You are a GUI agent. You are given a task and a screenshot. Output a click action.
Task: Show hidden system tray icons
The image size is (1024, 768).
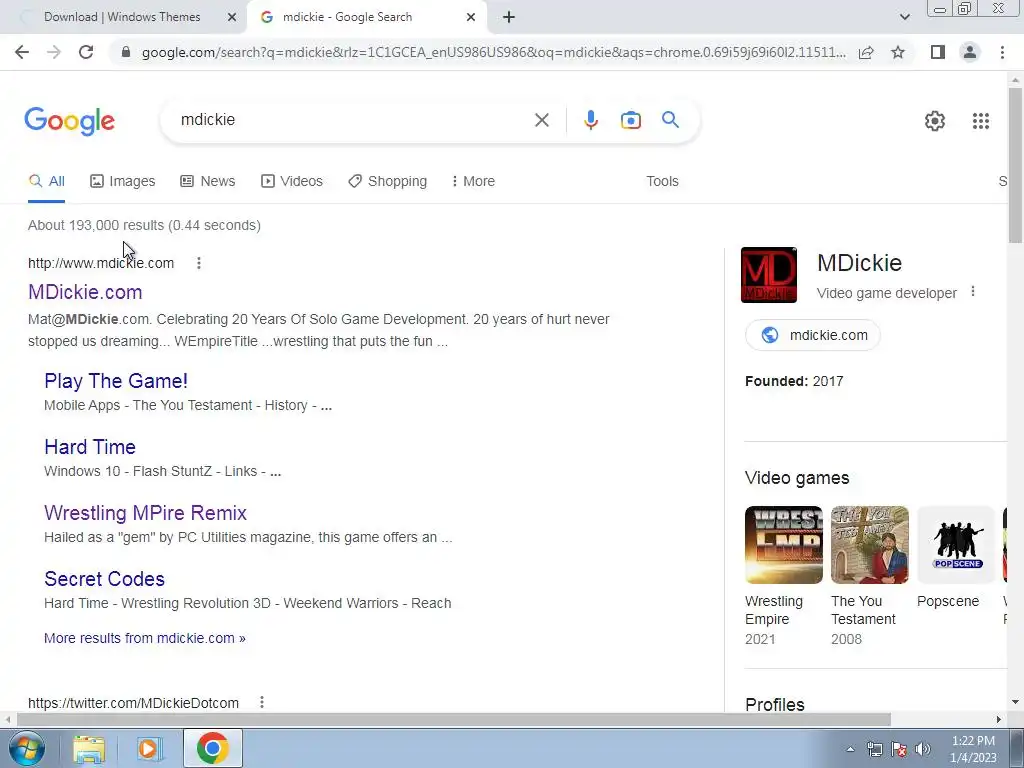(850, 749)
